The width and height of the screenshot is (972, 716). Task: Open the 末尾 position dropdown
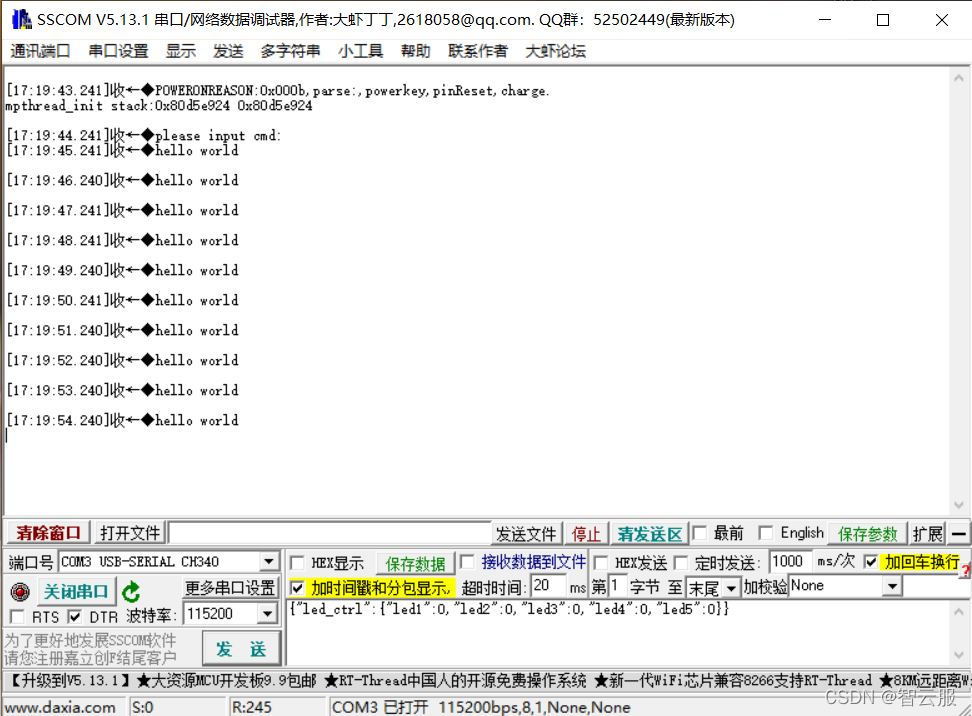coord(731,587)
